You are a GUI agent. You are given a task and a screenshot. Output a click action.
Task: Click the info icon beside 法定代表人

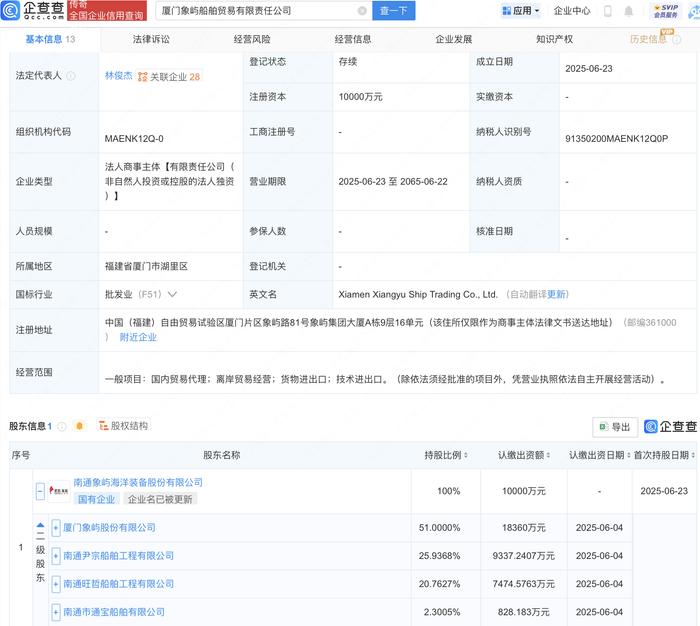pyautogui.click(x=71, y=76)
